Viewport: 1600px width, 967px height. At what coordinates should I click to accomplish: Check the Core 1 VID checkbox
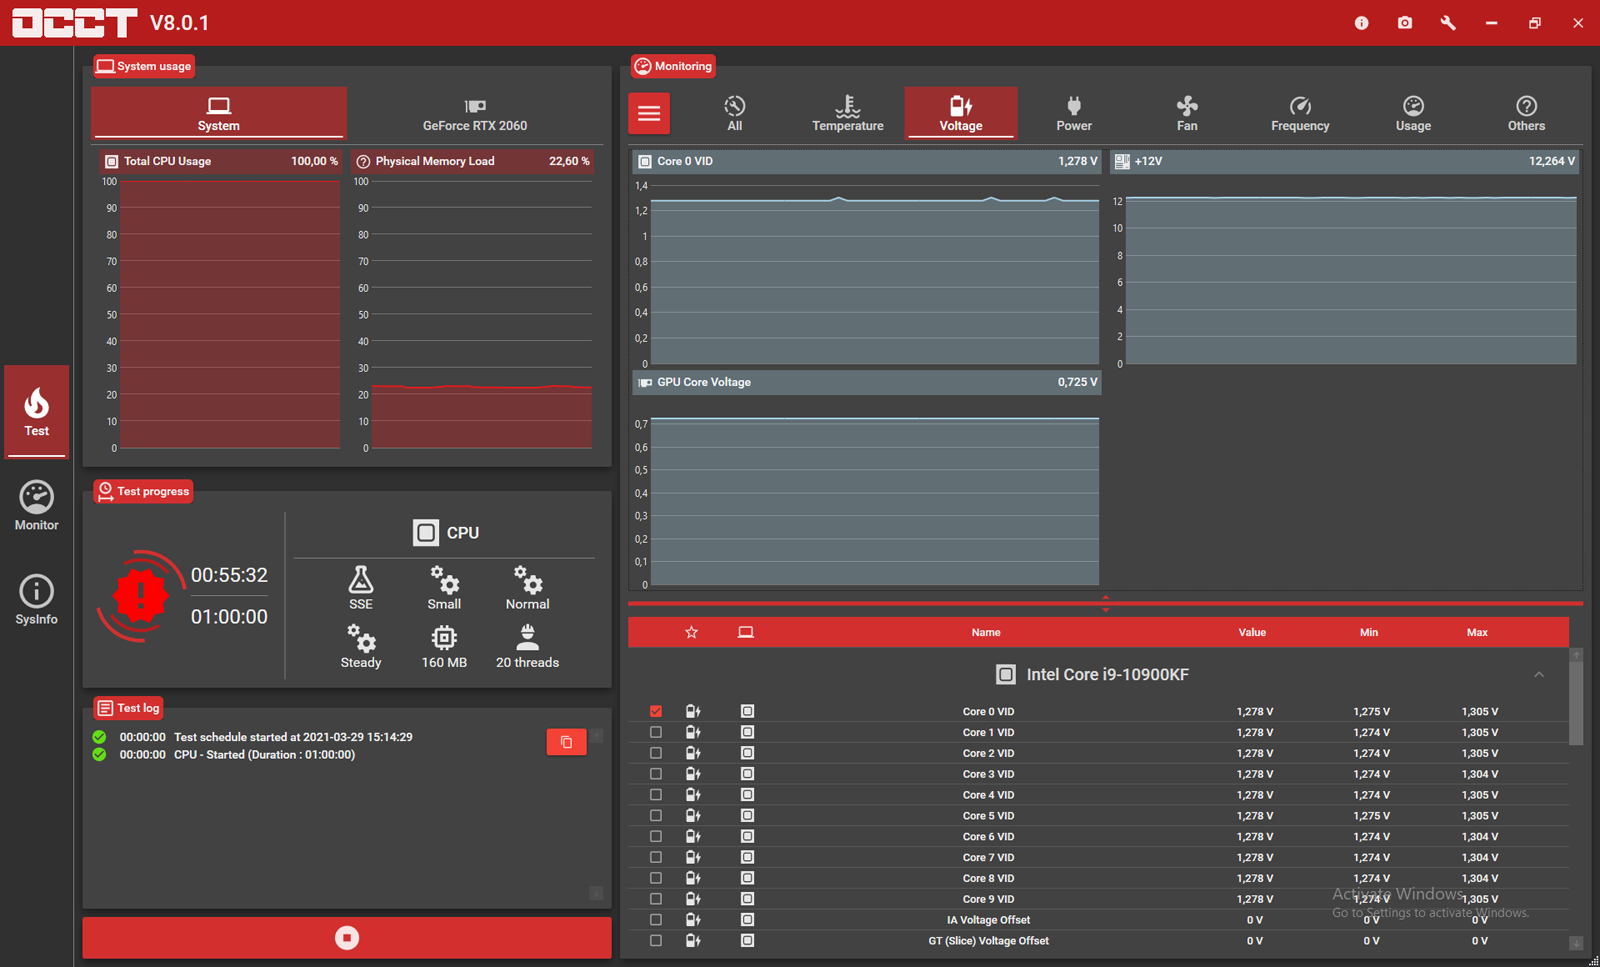[x=656, y=732]
